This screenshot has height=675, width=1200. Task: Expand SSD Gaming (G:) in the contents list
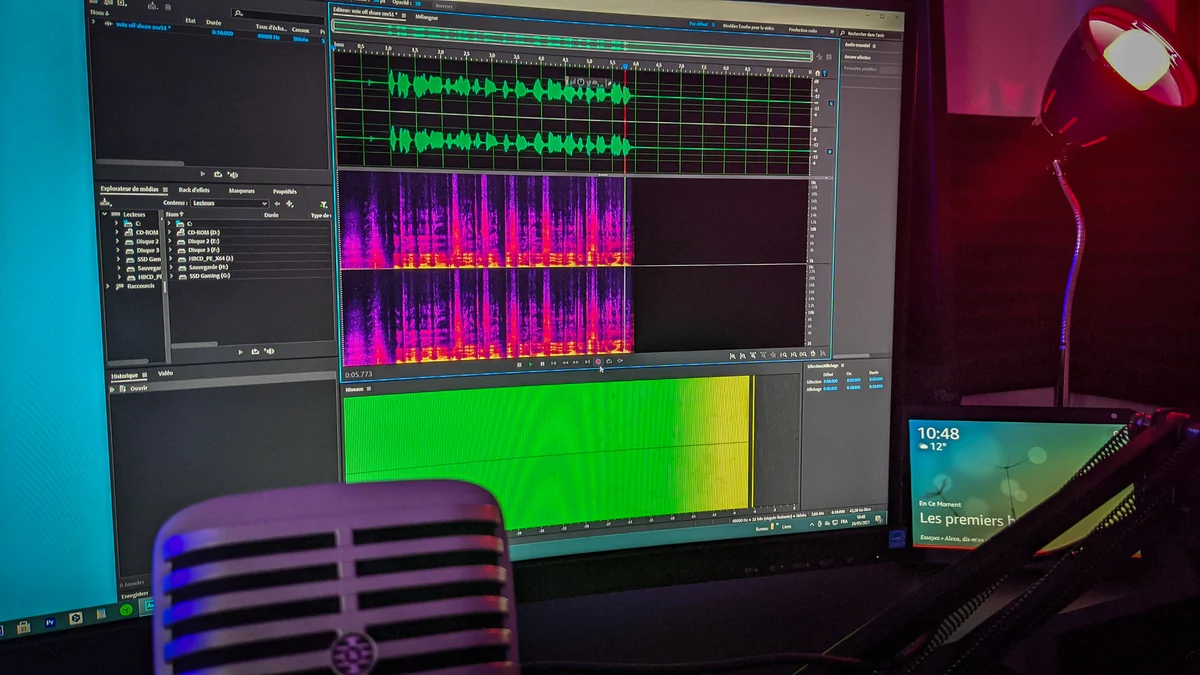coord(171,276)
